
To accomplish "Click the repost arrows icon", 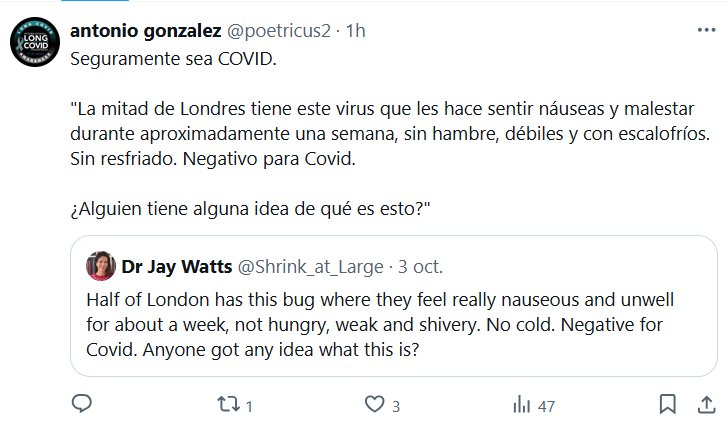I will pos(228,405).
